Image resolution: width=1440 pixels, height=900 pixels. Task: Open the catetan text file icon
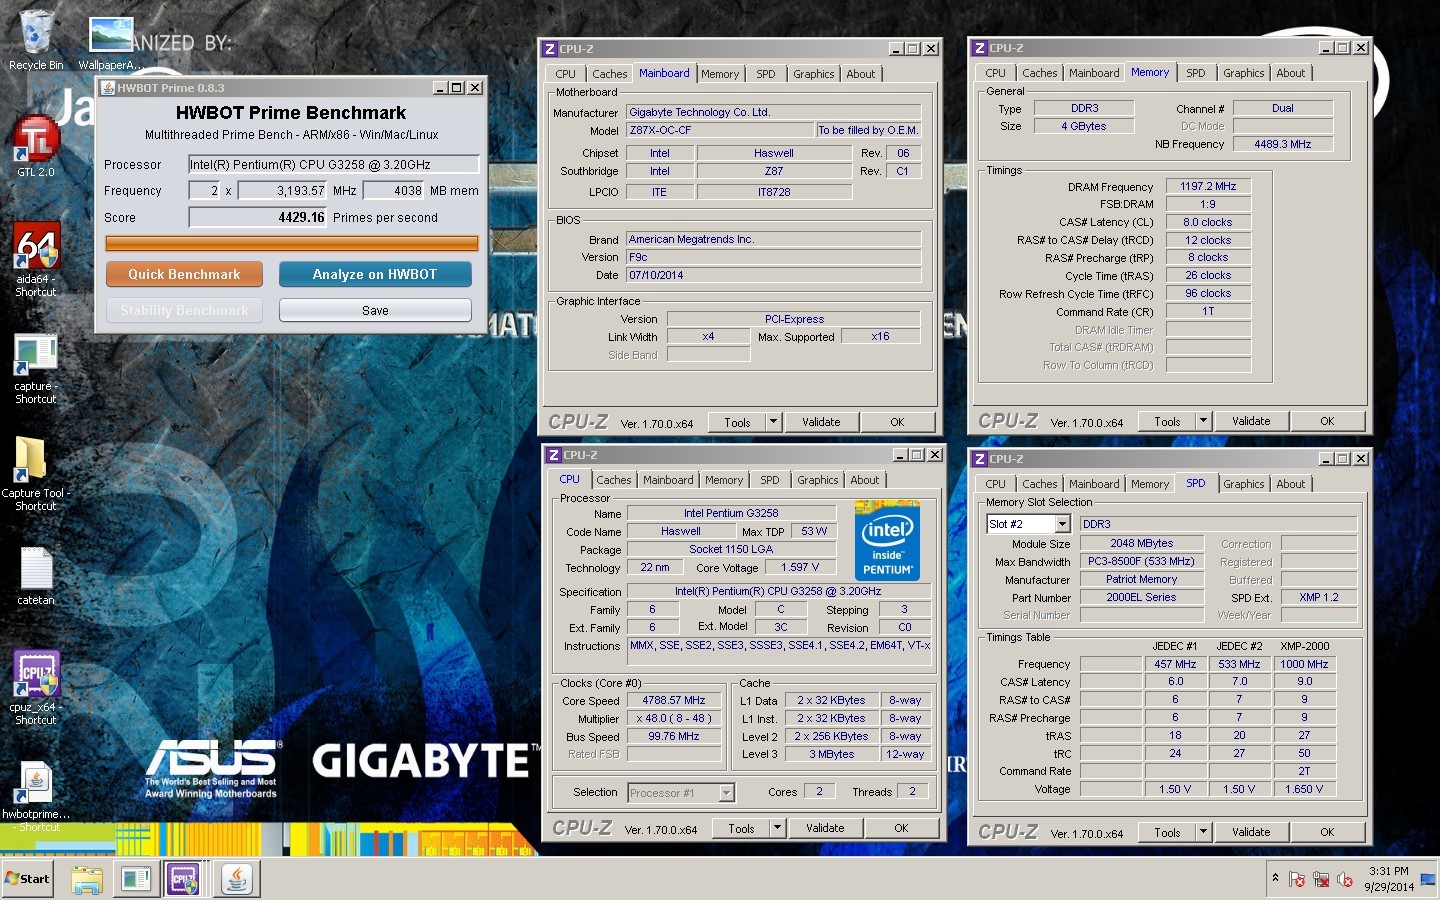pos(36,568)
